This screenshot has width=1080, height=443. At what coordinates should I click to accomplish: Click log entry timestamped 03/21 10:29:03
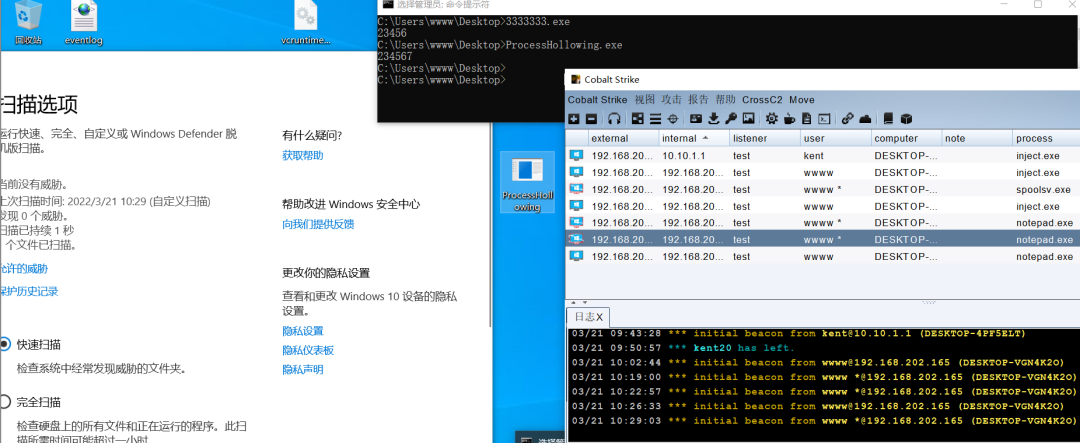coord(824,420)
